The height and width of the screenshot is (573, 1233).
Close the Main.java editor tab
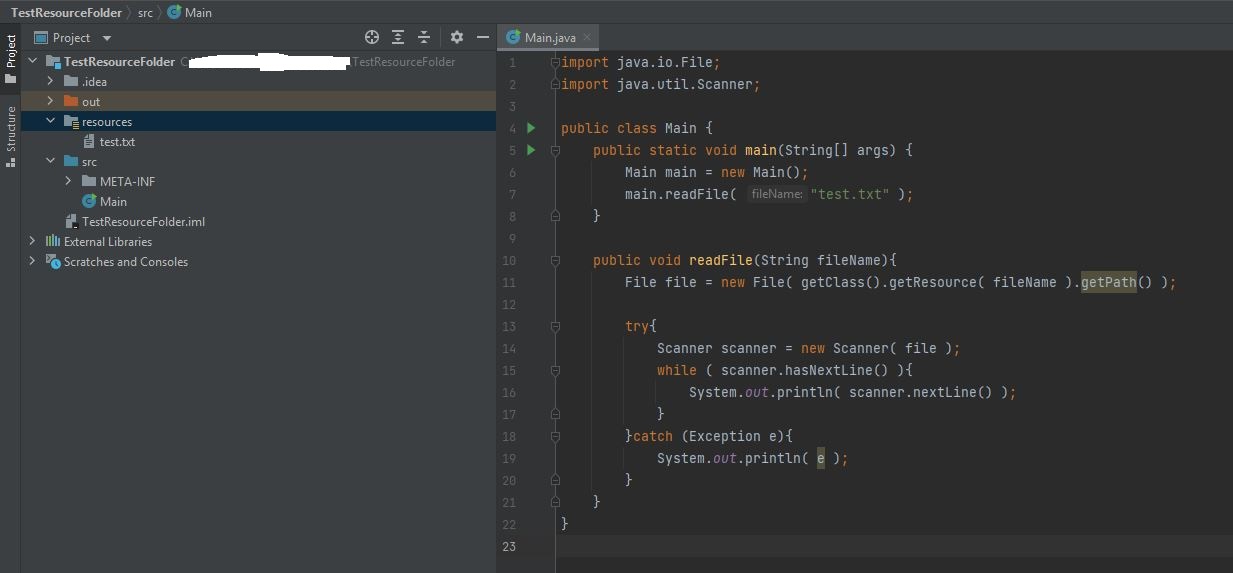click(x=588, y=37)
